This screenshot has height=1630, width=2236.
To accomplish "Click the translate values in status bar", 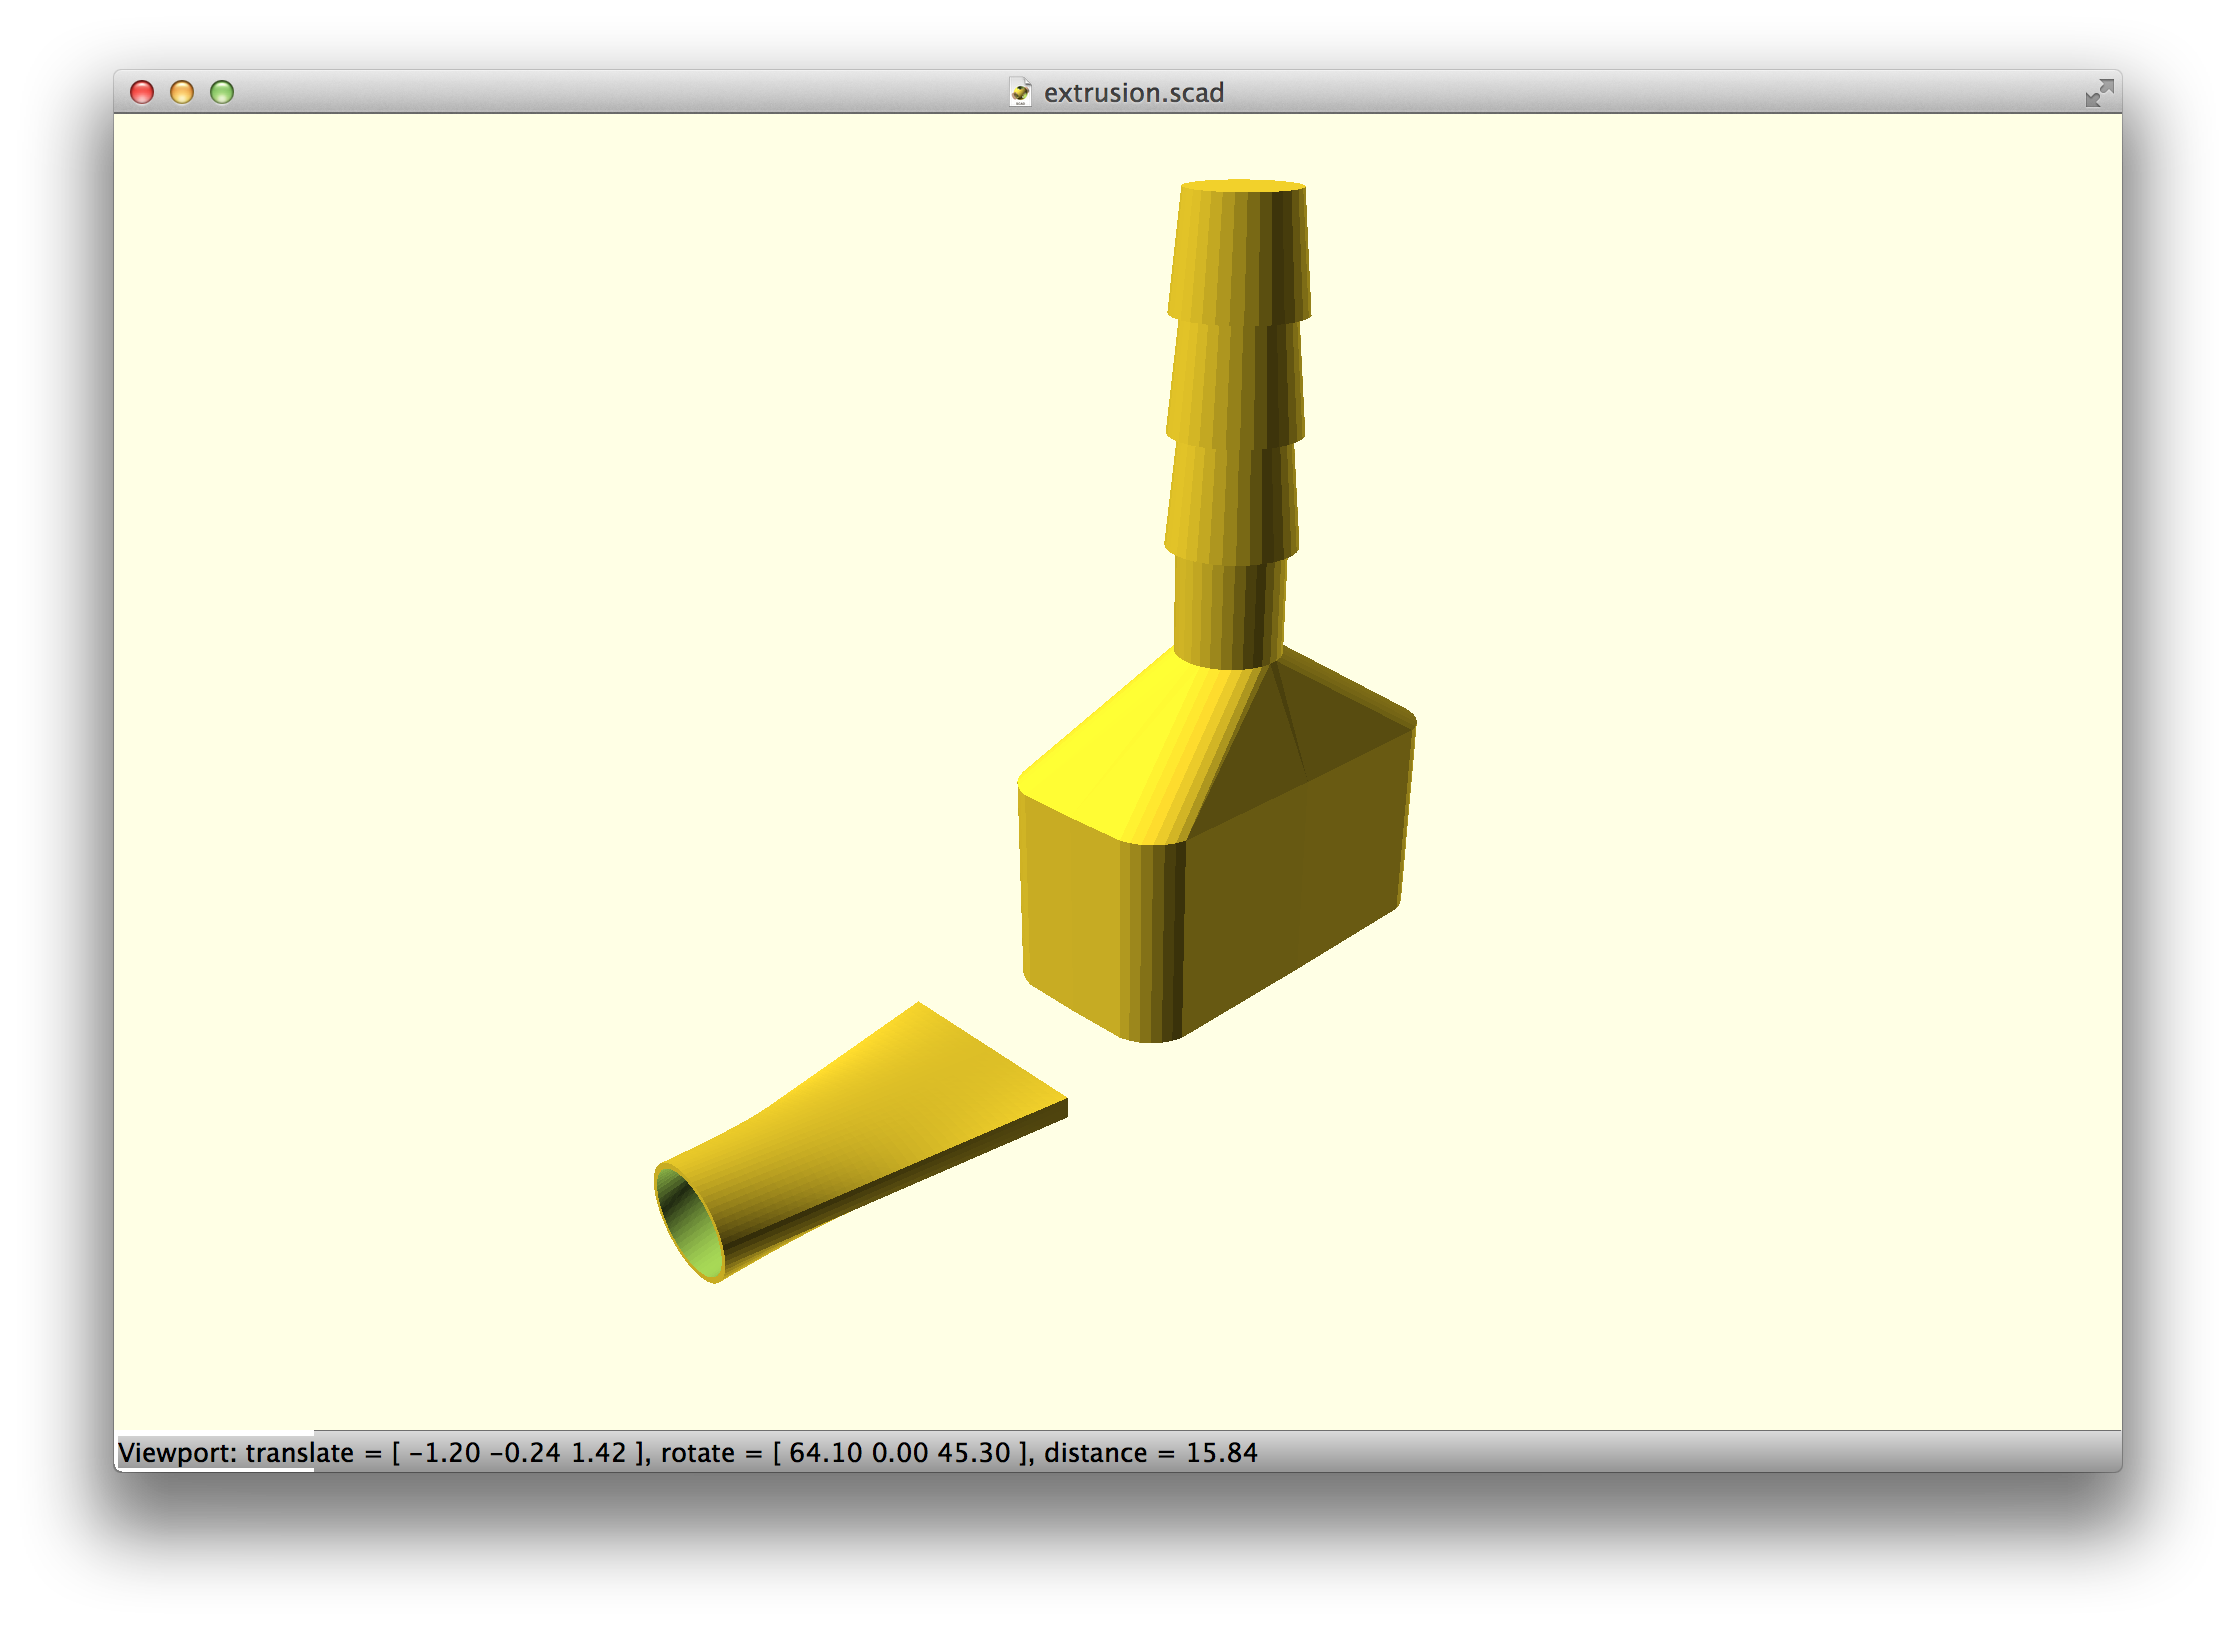I will click(518, 1452).
